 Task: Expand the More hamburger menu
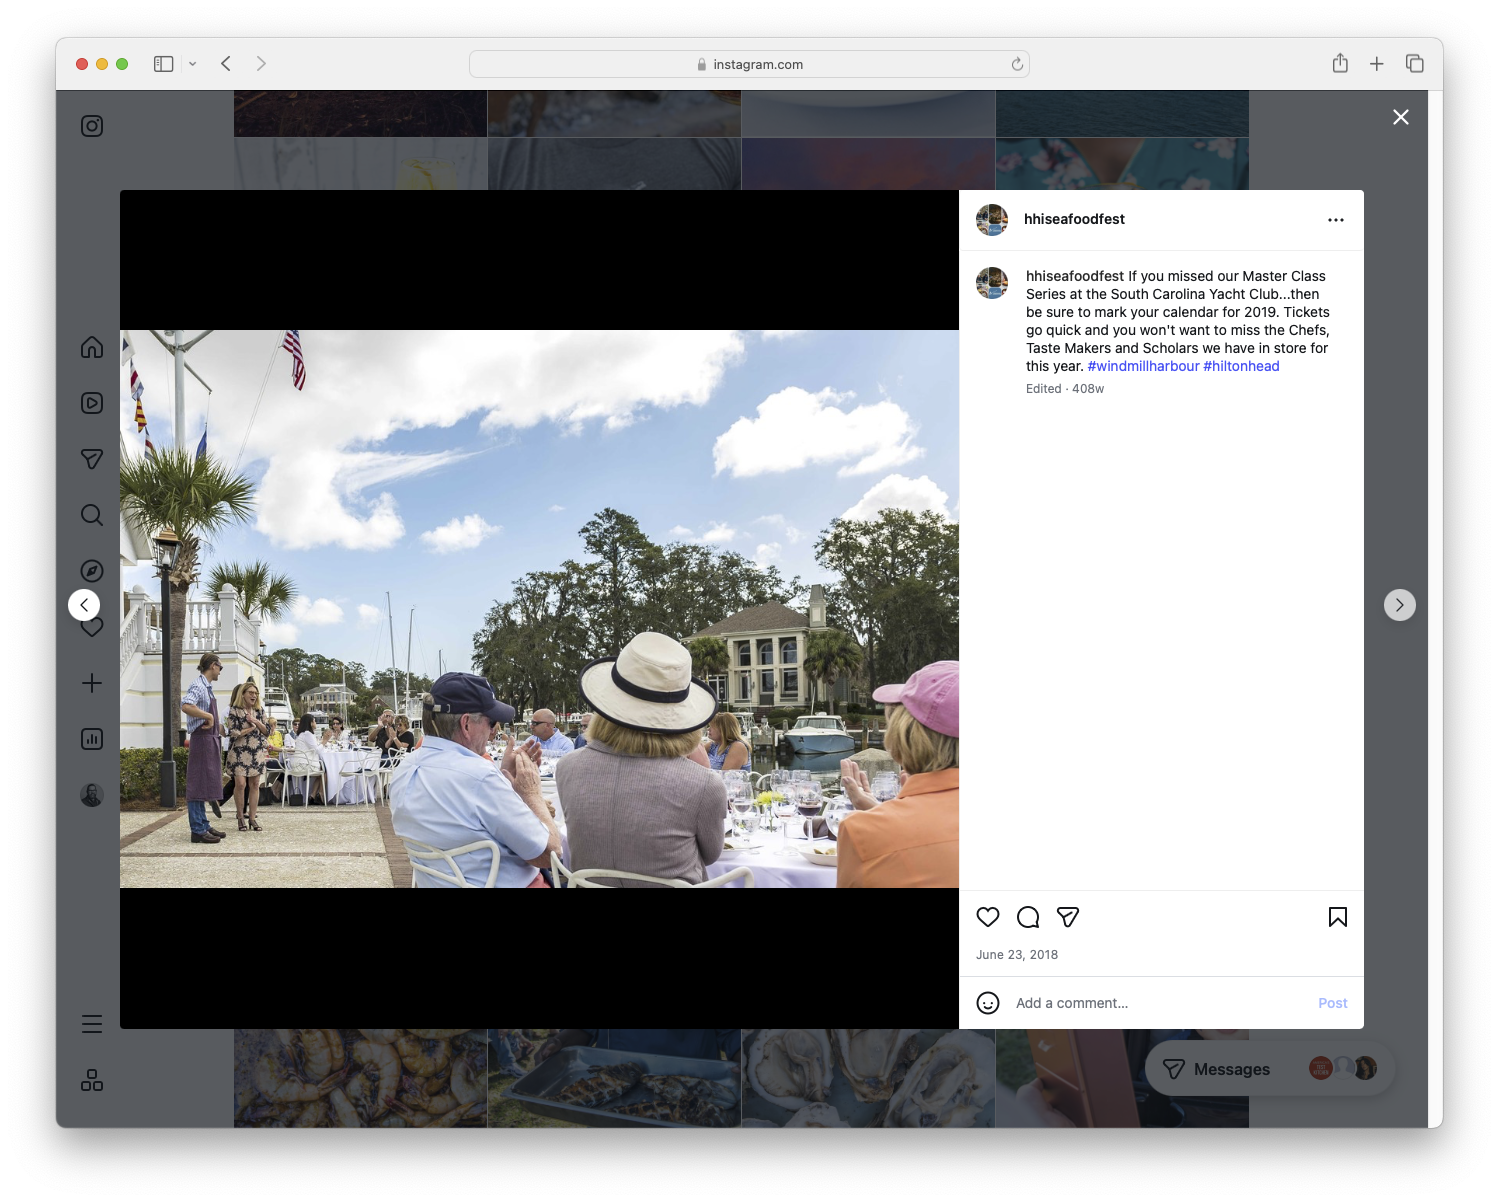click(x=91, y=1023)
